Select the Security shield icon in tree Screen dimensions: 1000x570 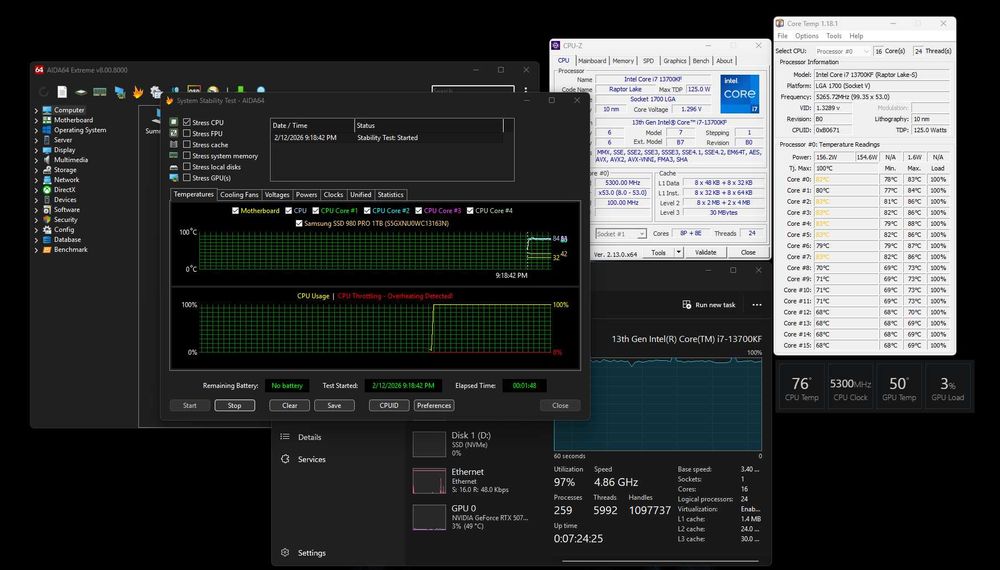pos(47,219)
